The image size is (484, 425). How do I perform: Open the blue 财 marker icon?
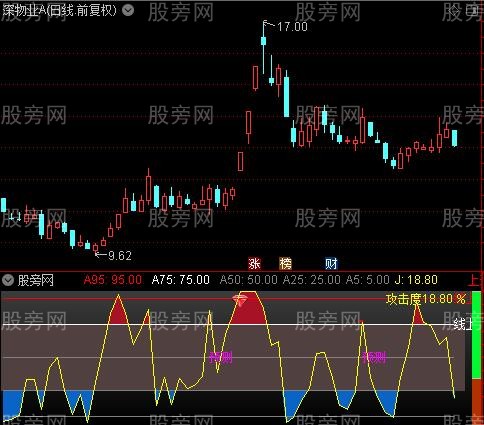(x=331, y=264)
